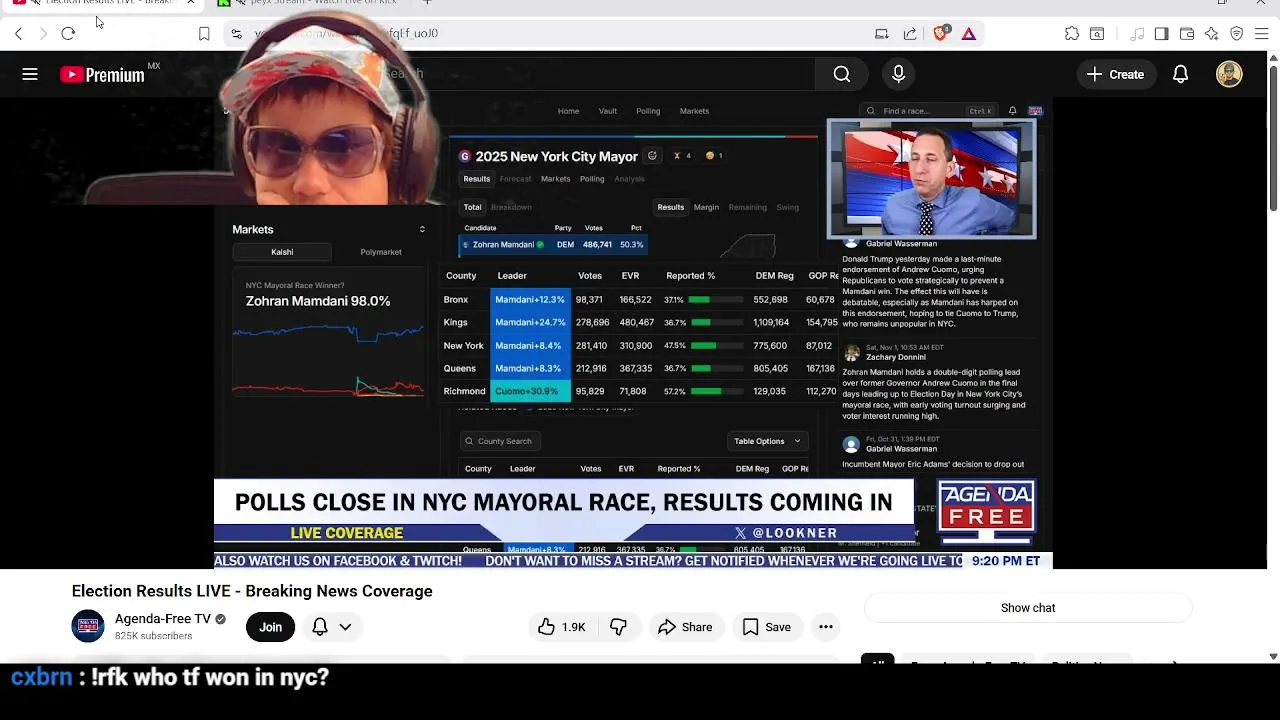Collapse the Markets panel expander in the video
The width and height of the screenshot is (1280, 720).
[422, 230]
